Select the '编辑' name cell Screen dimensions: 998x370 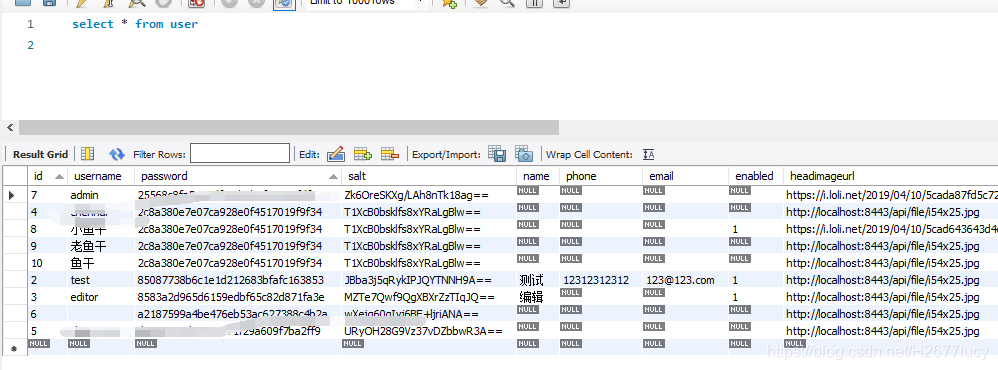pyautogui.click(x=538, y=297)
